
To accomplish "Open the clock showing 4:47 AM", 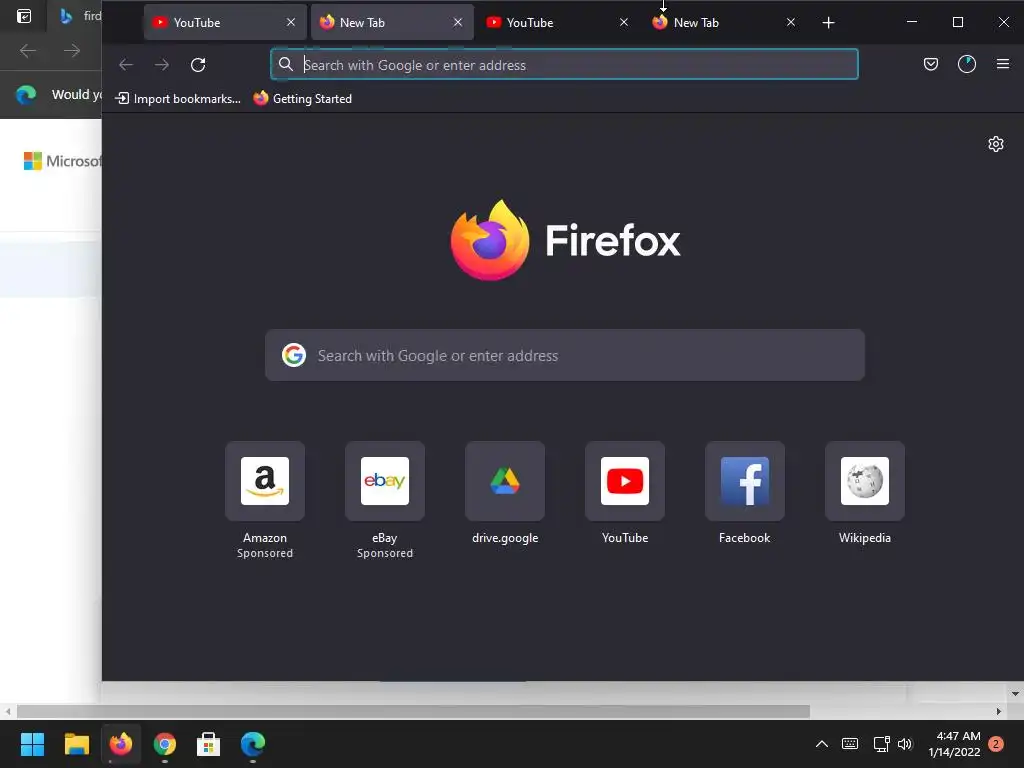I will tap(954, 744).
